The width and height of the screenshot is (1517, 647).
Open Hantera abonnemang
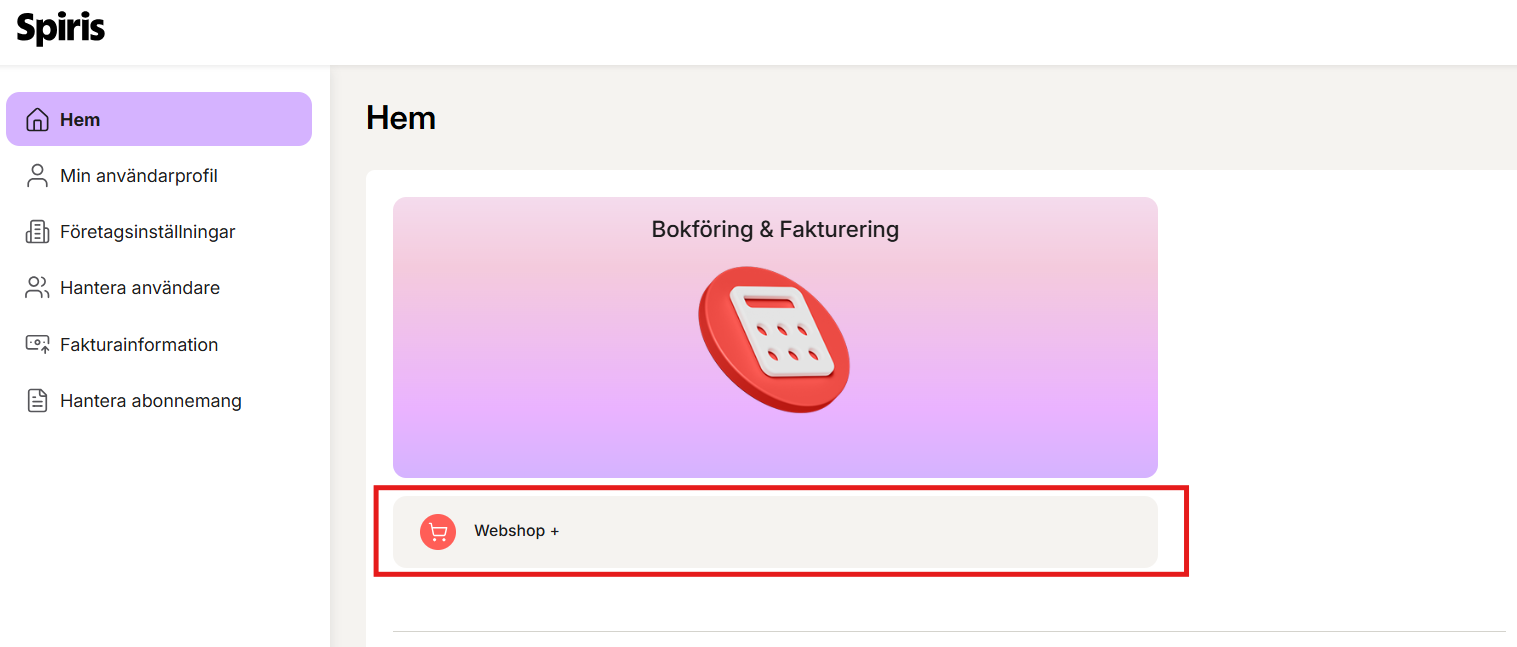point(151,401)
